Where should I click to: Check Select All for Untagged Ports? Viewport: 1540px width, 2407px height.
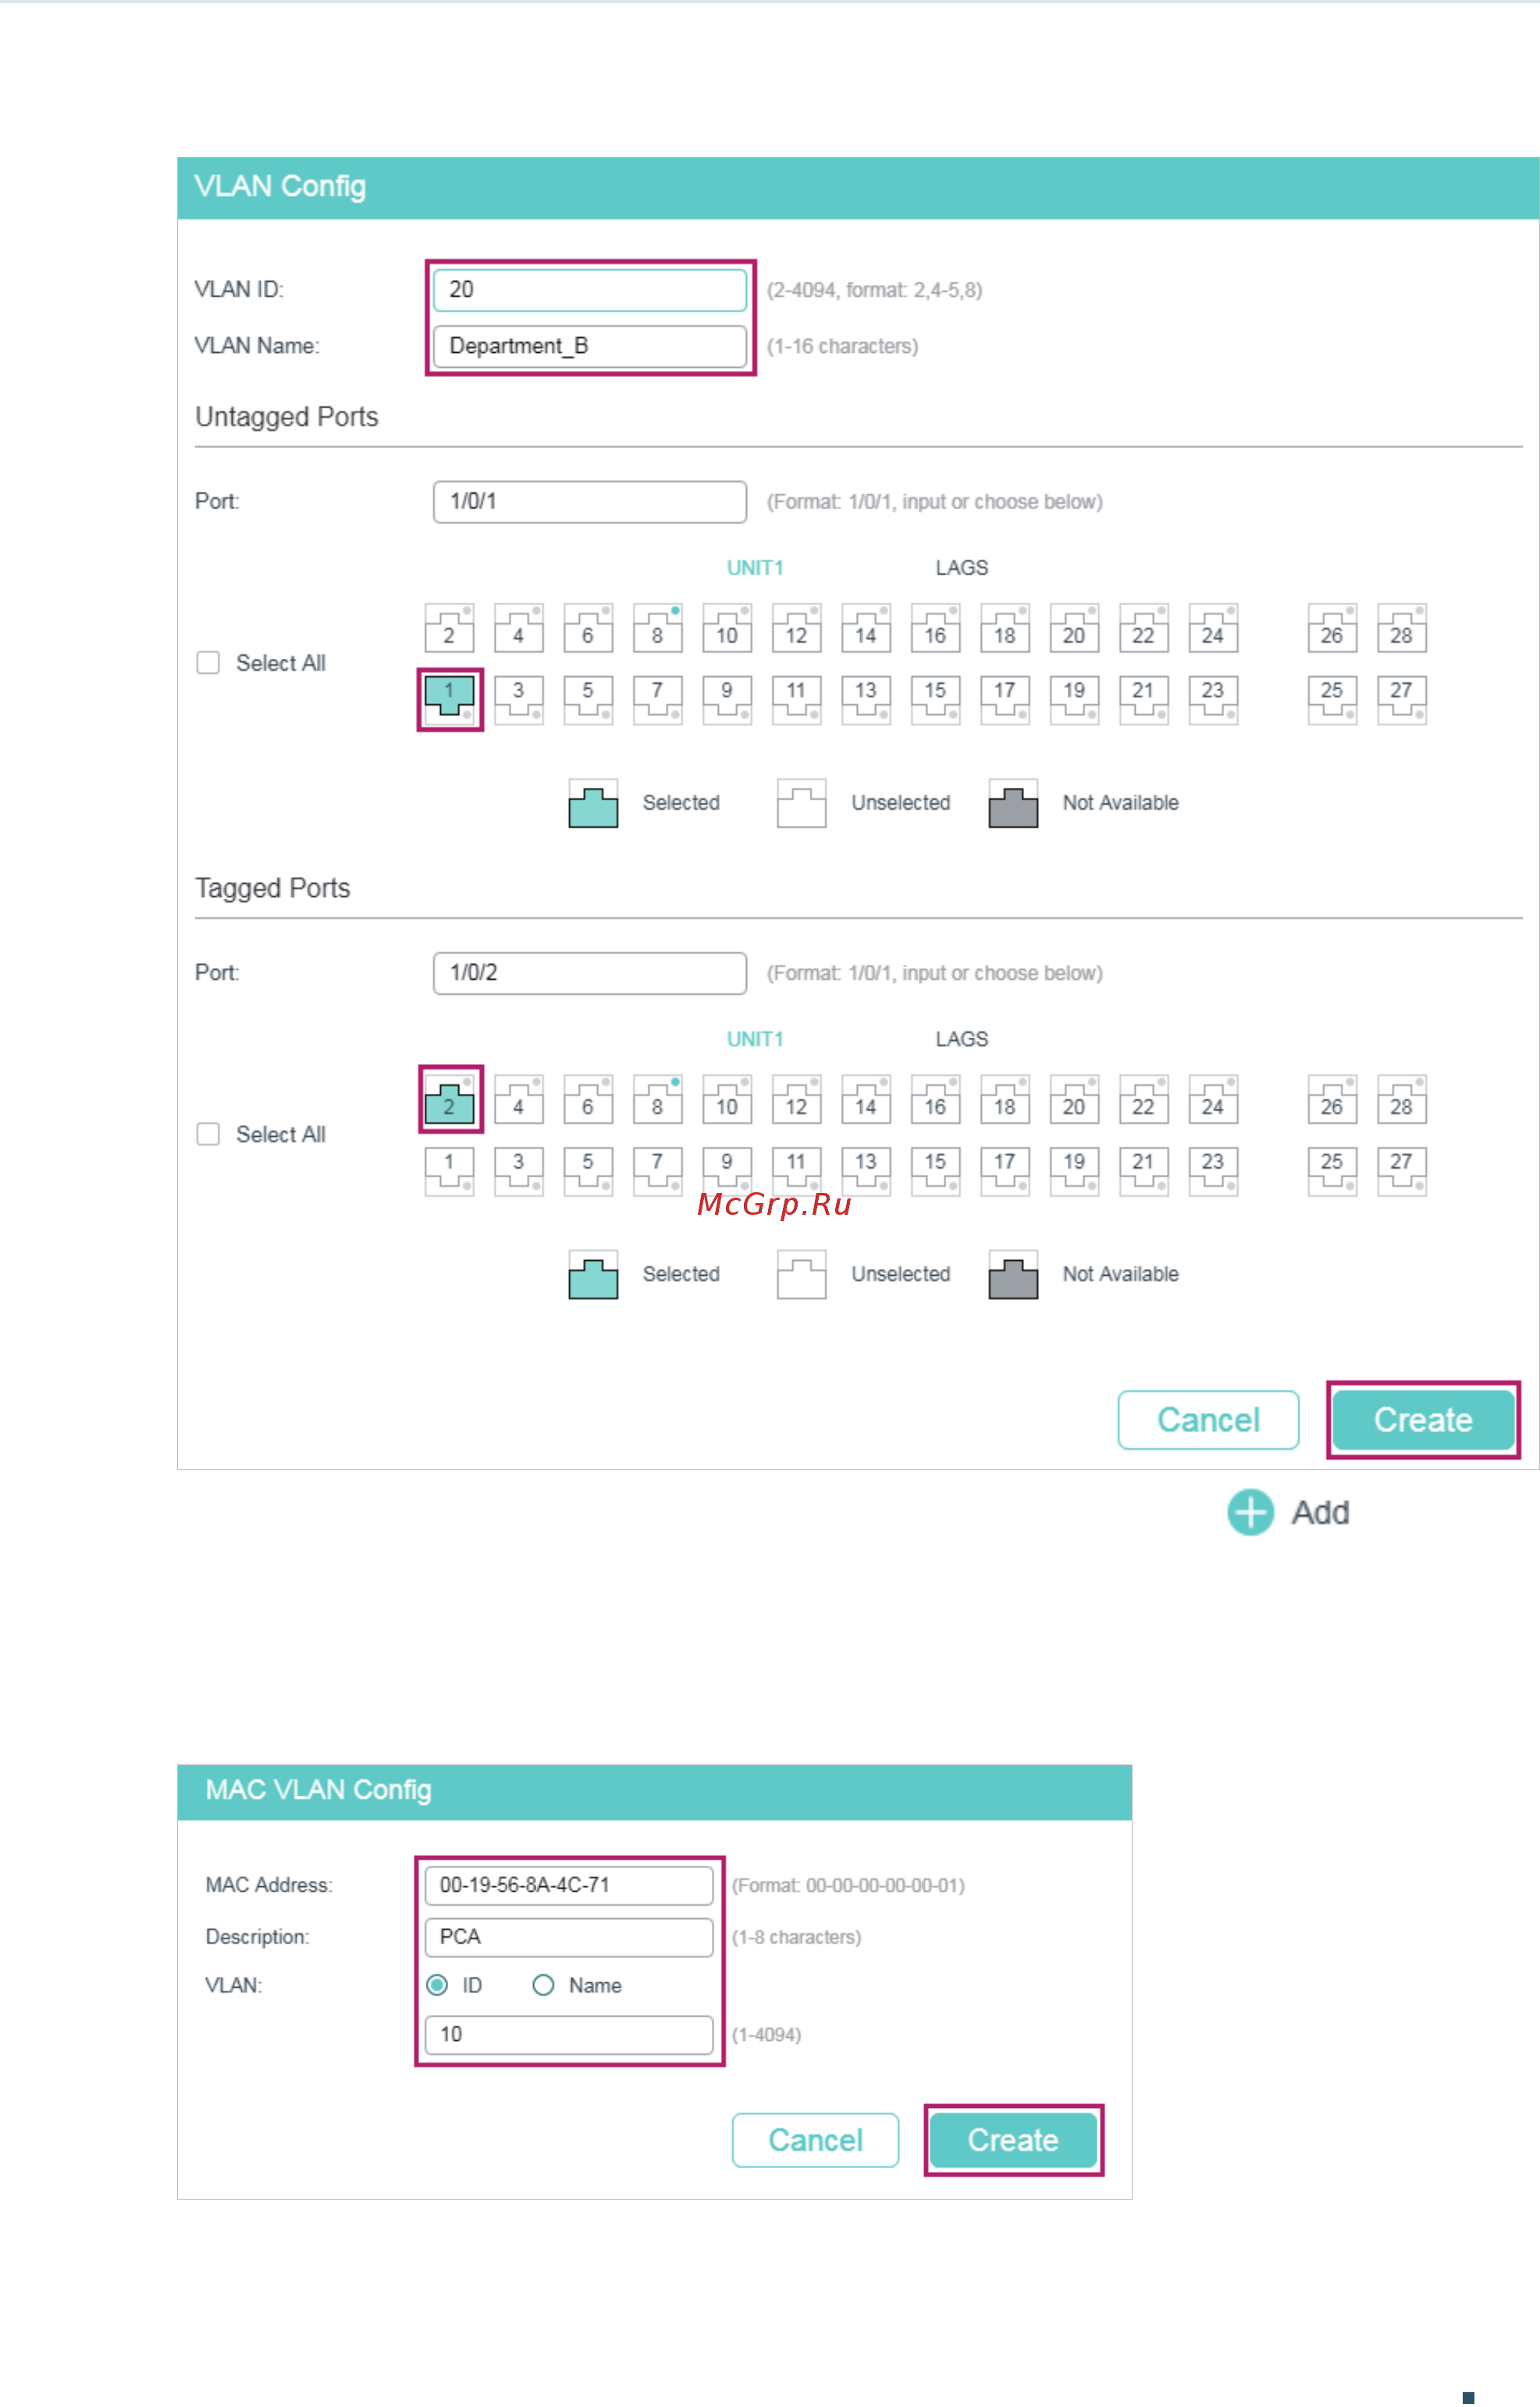tap(208, 663)
